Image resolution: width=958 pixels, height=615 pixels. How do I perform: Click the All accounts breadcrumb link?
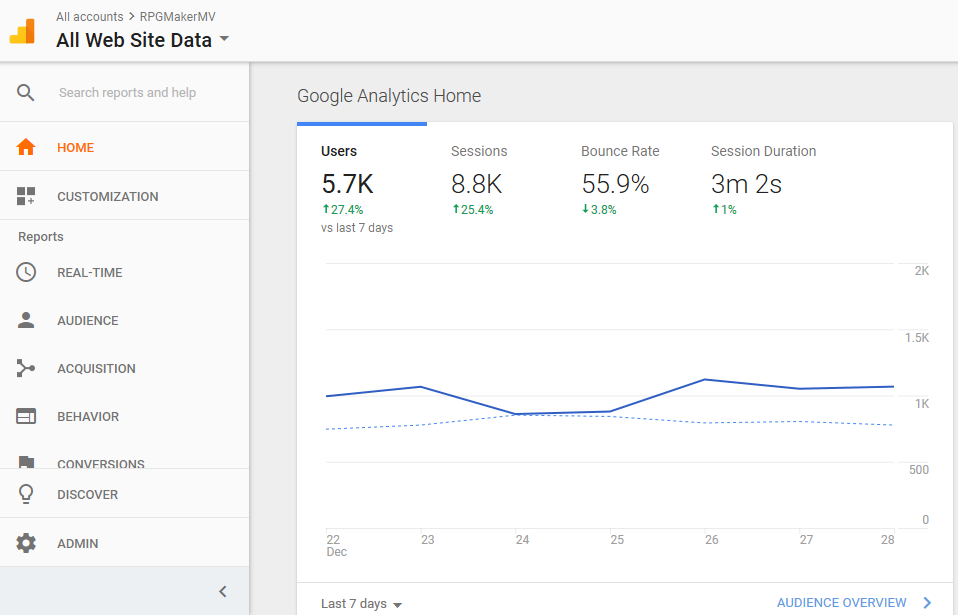pyautogui.click(x=90, y=16)
